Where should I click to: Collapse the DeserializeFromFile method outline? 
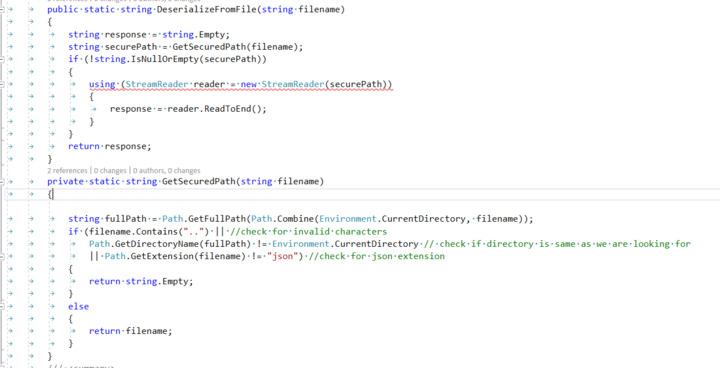(x=2, y=10)
